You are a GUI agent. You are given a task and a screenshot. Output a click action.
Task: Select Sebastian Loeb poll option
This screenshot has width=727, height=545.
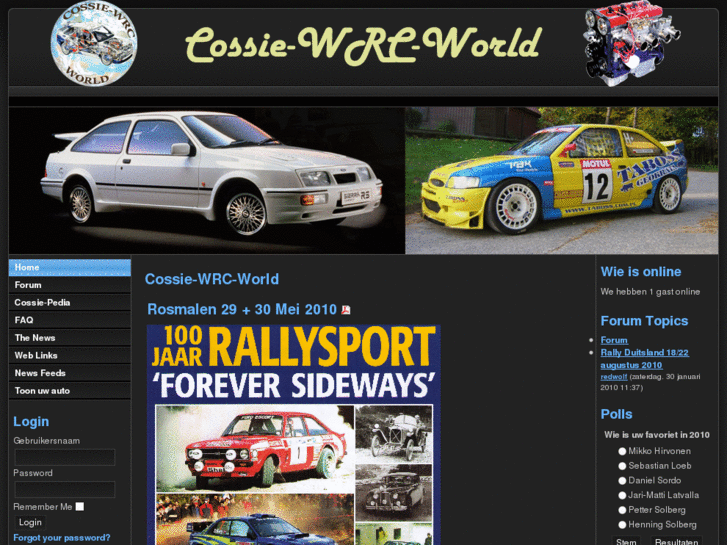(x=622, y=466)
